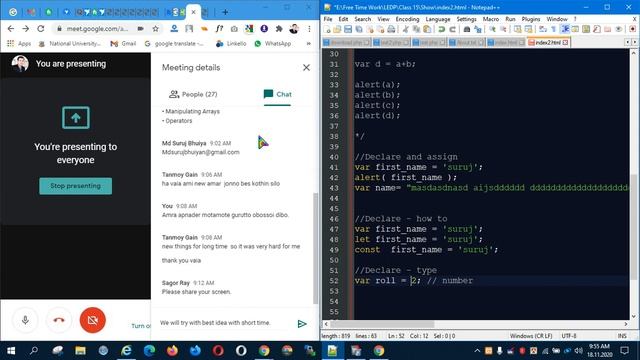This screenshot has height=360, width=640.
Task: Toggle camera on in Google Meet
Action: tap(93, 320)
